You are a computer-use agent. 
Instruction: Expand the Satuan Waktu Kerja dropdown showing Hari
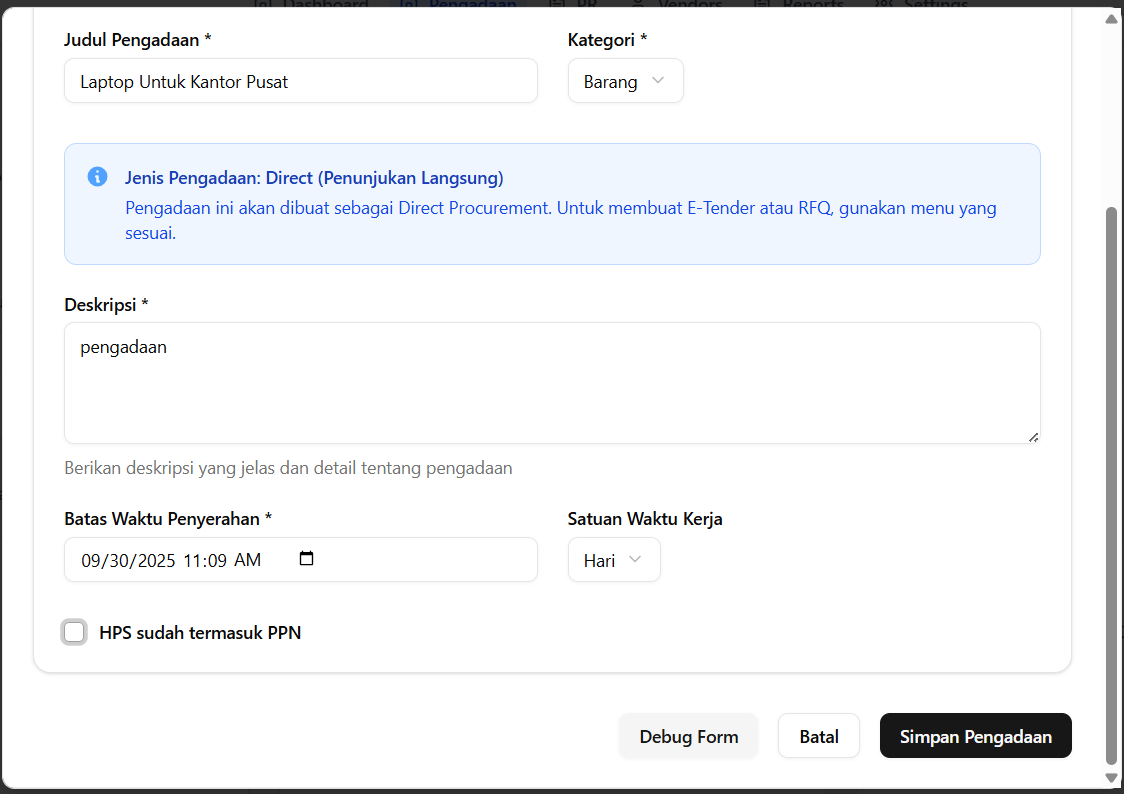[613, 560]
